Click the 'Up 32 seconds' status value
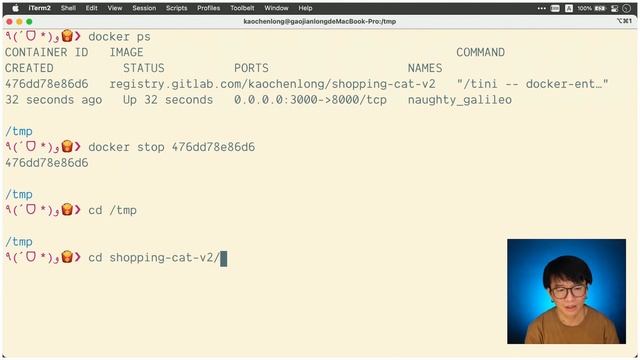The image size is (640, 360). pos(168,100)
